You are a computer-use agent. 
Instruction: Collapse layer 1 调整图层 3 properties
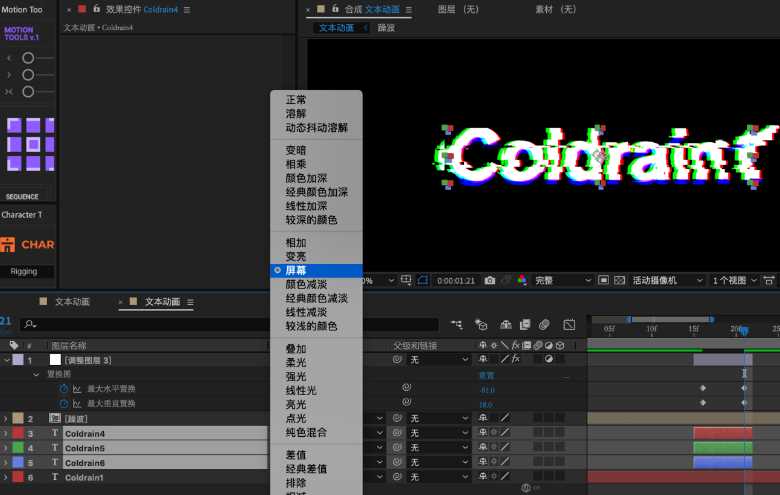6,360
